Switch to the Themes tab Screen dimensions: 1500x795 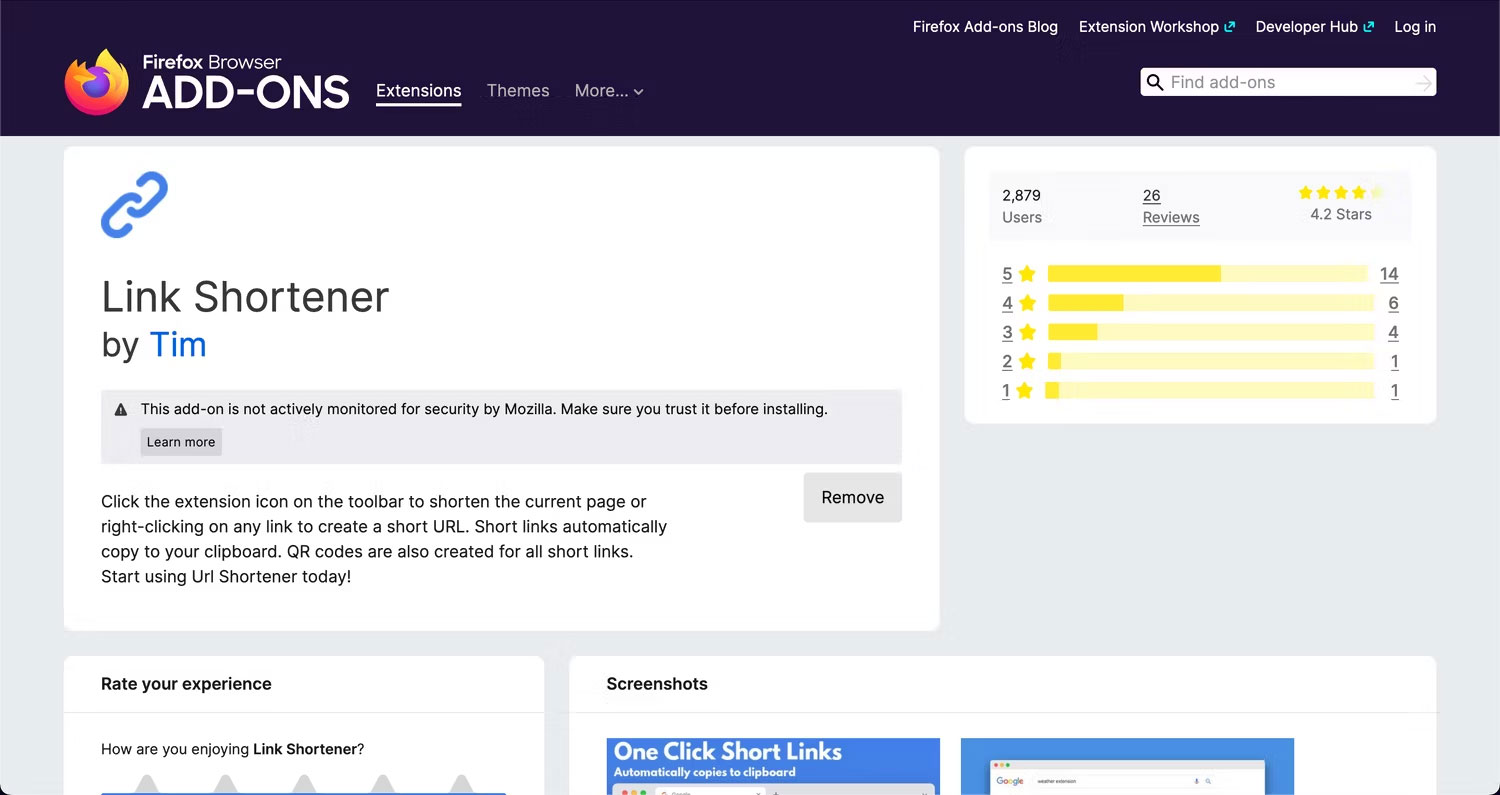click(x=518, y=91)
